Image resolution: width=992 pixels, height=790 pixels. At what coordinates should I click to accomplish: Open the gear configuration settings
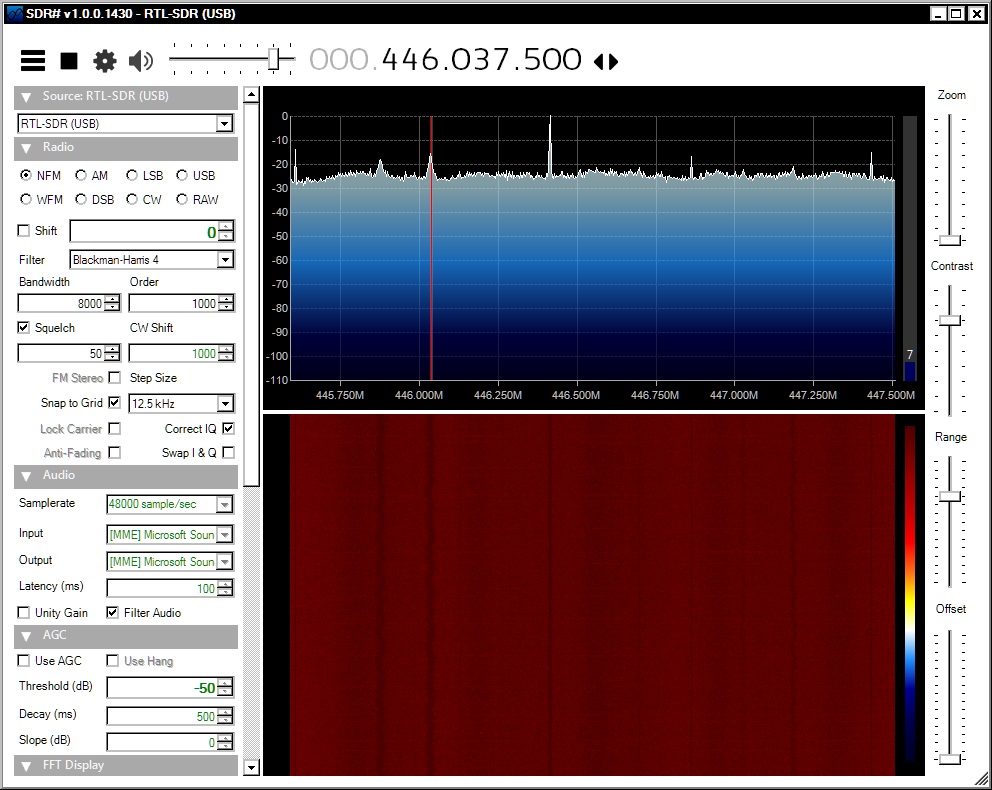105,61
